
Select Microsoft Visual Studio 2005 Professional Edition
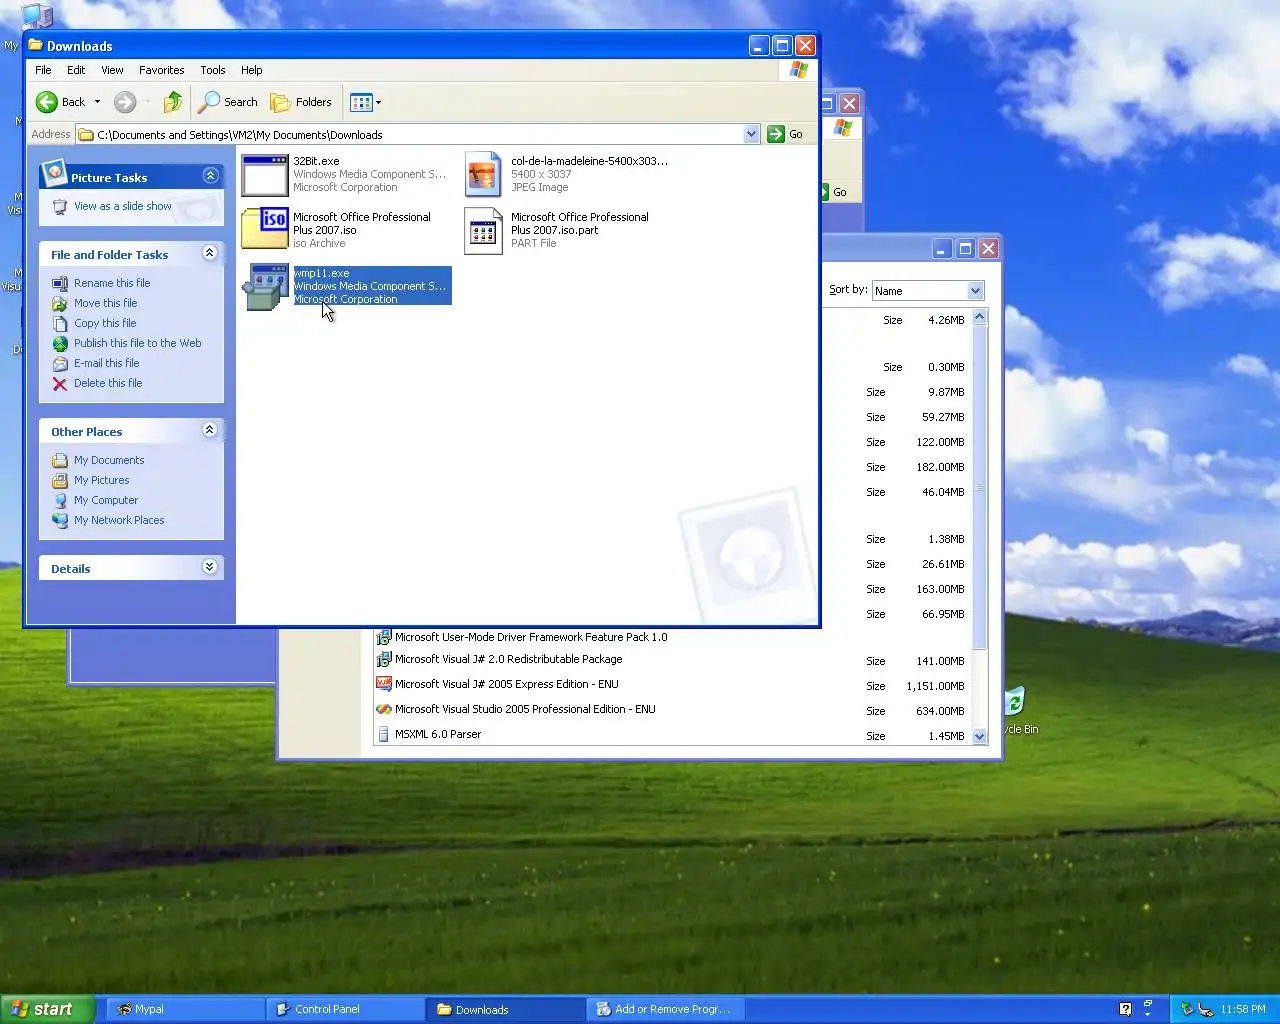click(525, 709)
